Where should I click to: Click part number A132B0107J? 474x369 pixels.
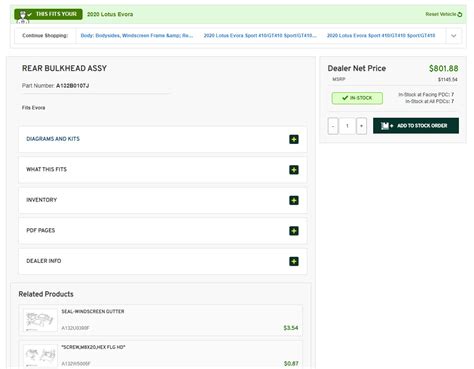72,86
